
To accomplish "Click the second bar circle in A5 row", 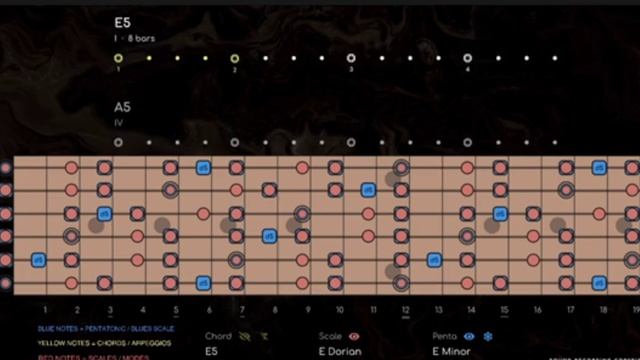I will tap(235, 142).
